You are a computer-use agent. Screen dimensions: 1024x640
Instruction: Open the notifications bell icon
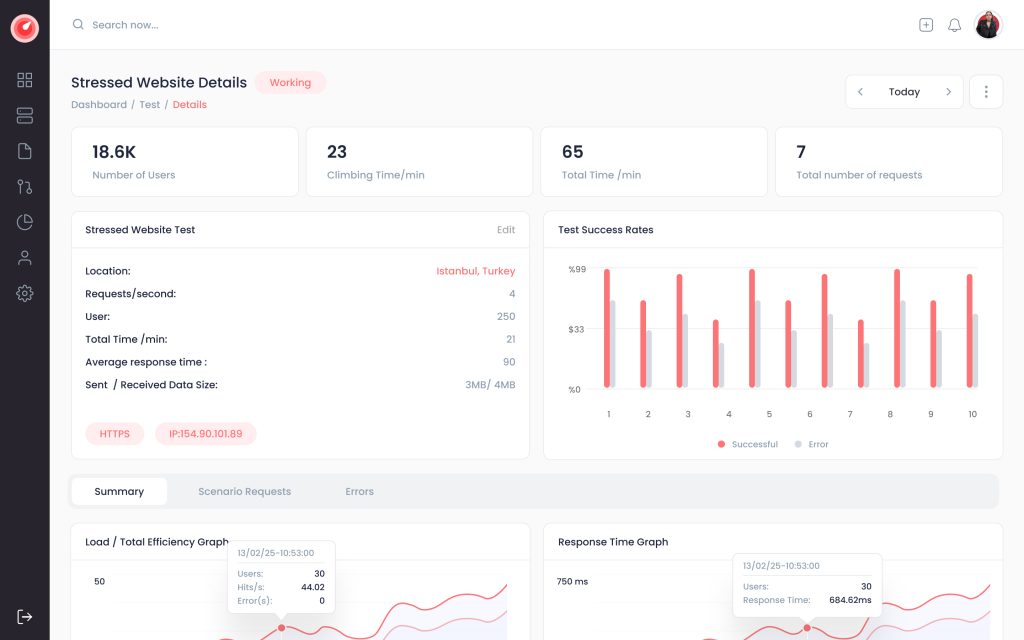point(954,25)
